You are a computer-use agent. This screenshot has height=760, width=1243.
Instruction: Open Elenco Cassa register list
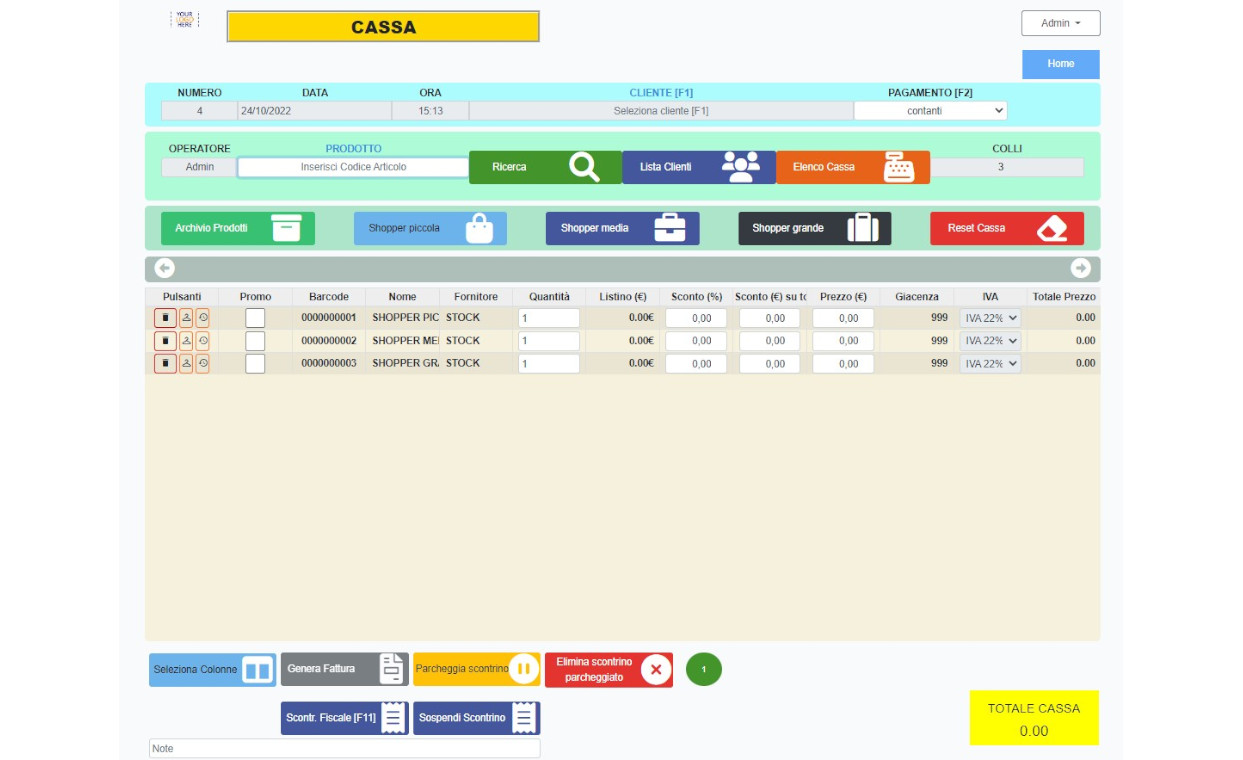(x=853, y=167)
